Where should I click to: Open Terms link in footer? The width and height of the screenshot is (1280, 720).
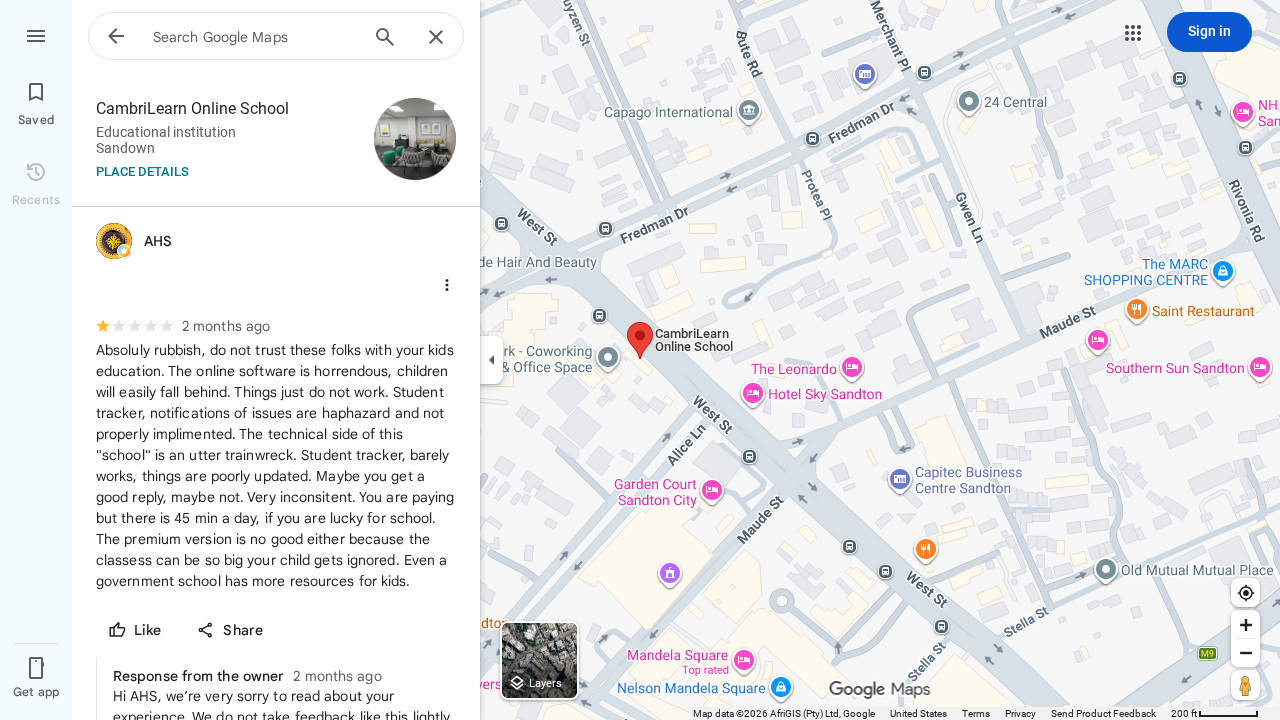(976, 713)
